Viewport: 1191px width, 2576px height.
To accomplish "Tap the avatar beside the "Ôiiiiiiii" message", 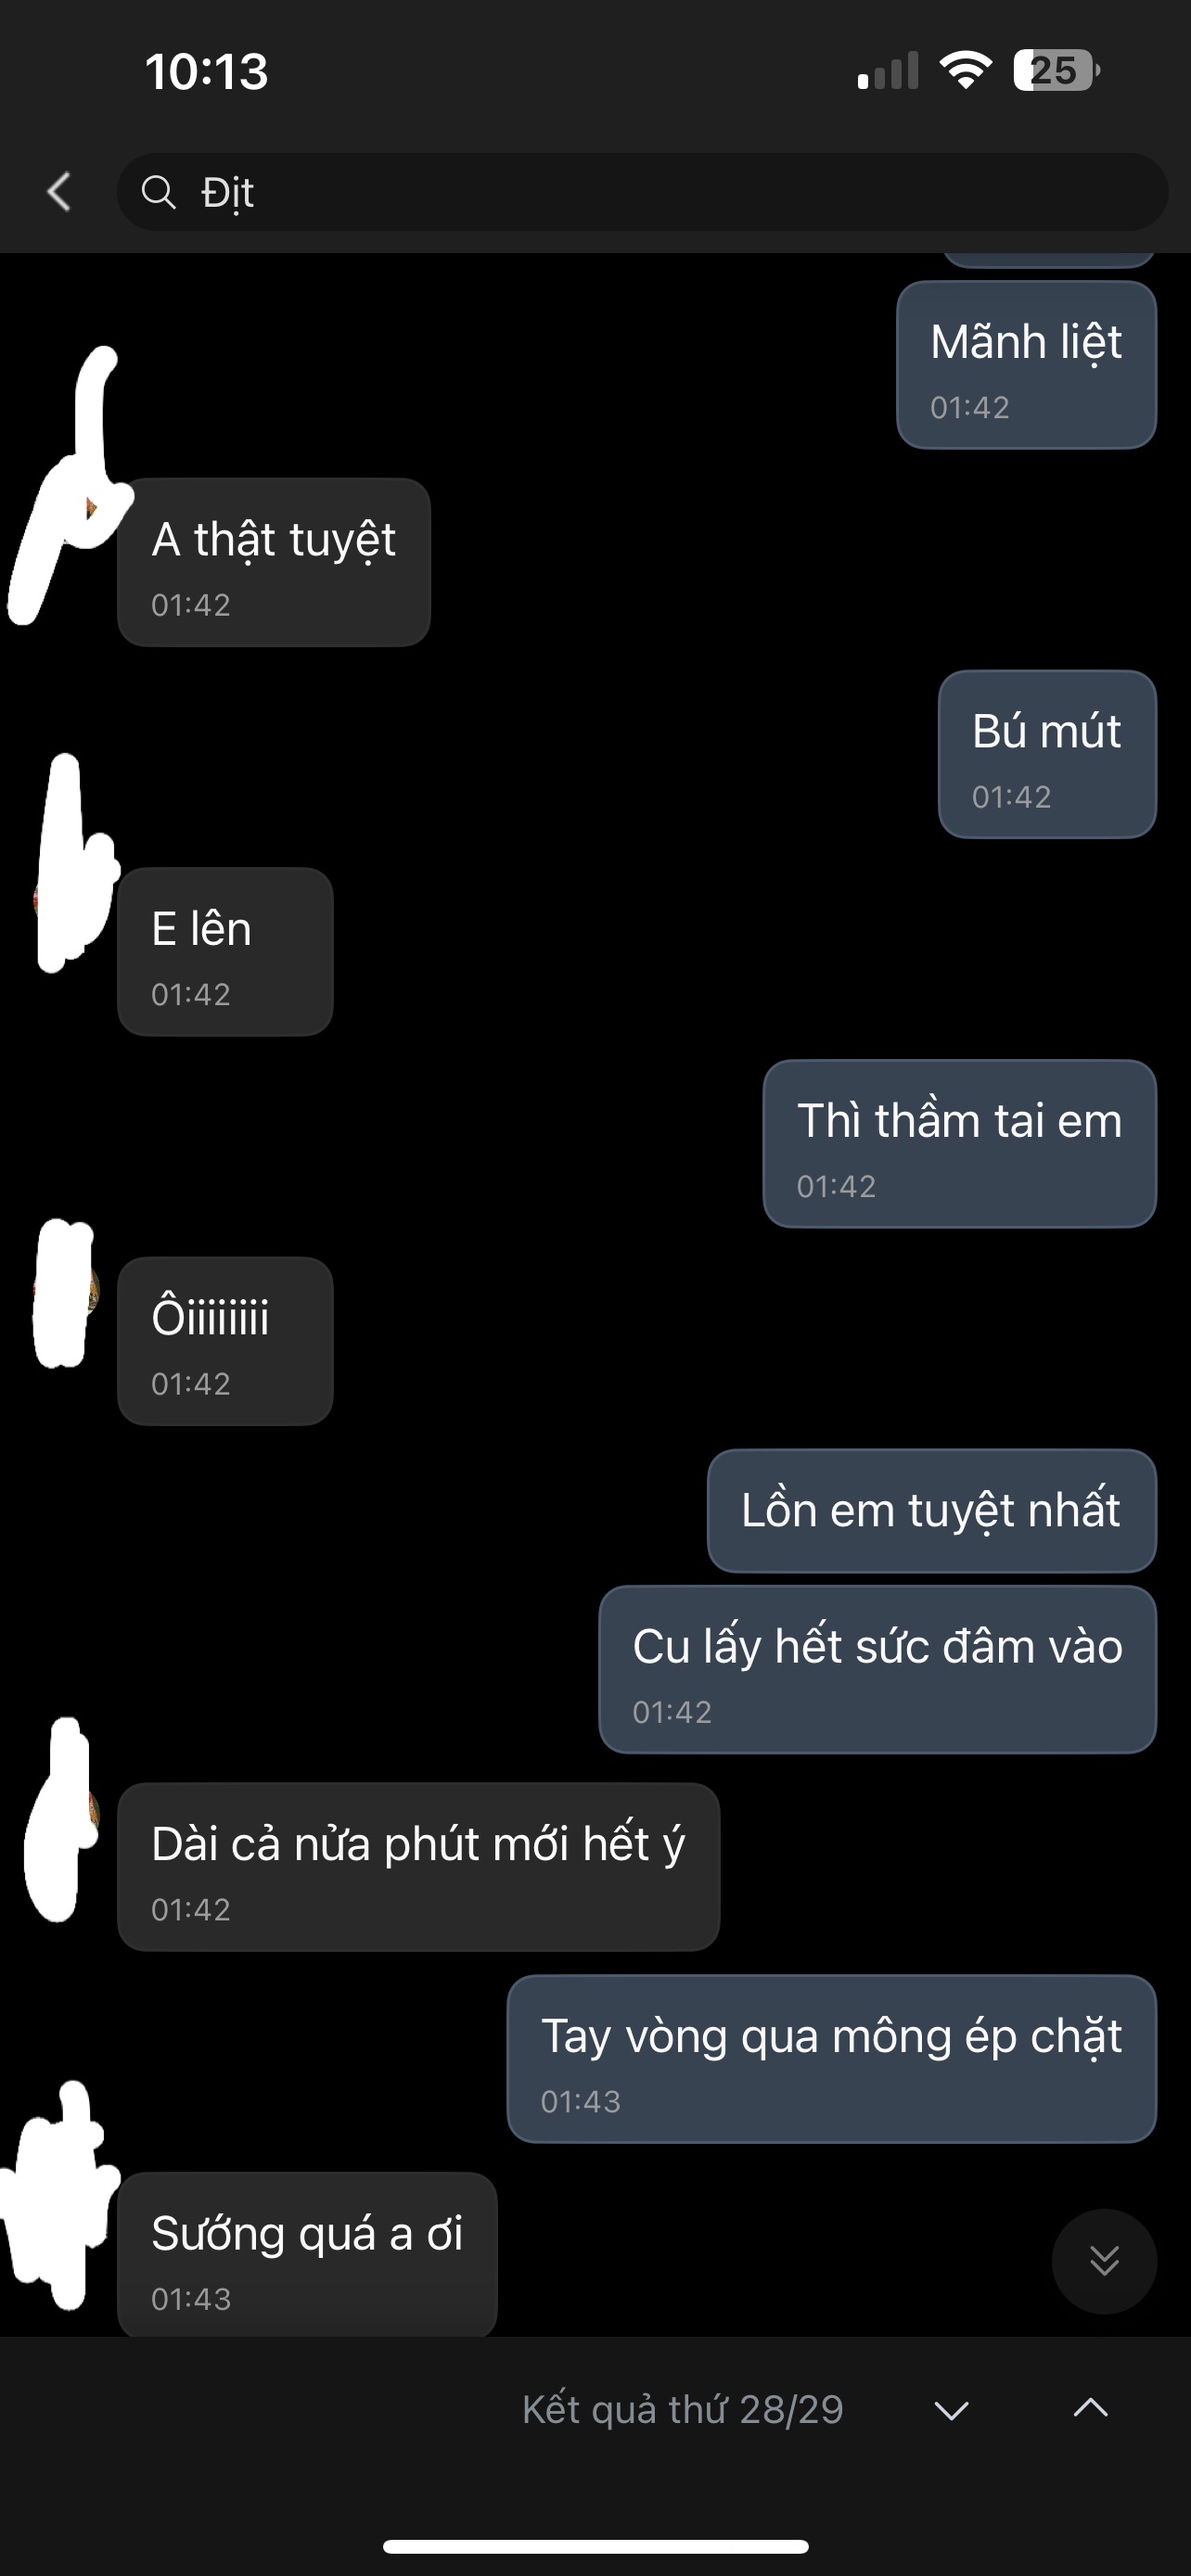I will (64, 1292).
